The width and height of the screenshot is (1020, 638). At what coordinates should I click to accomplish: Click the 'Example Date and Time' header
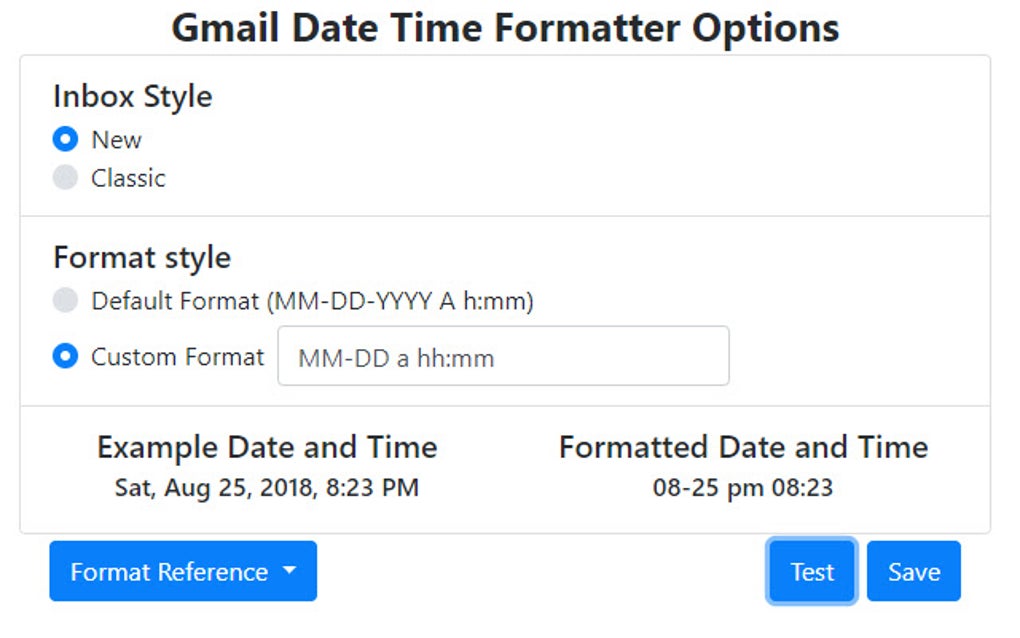266,447
